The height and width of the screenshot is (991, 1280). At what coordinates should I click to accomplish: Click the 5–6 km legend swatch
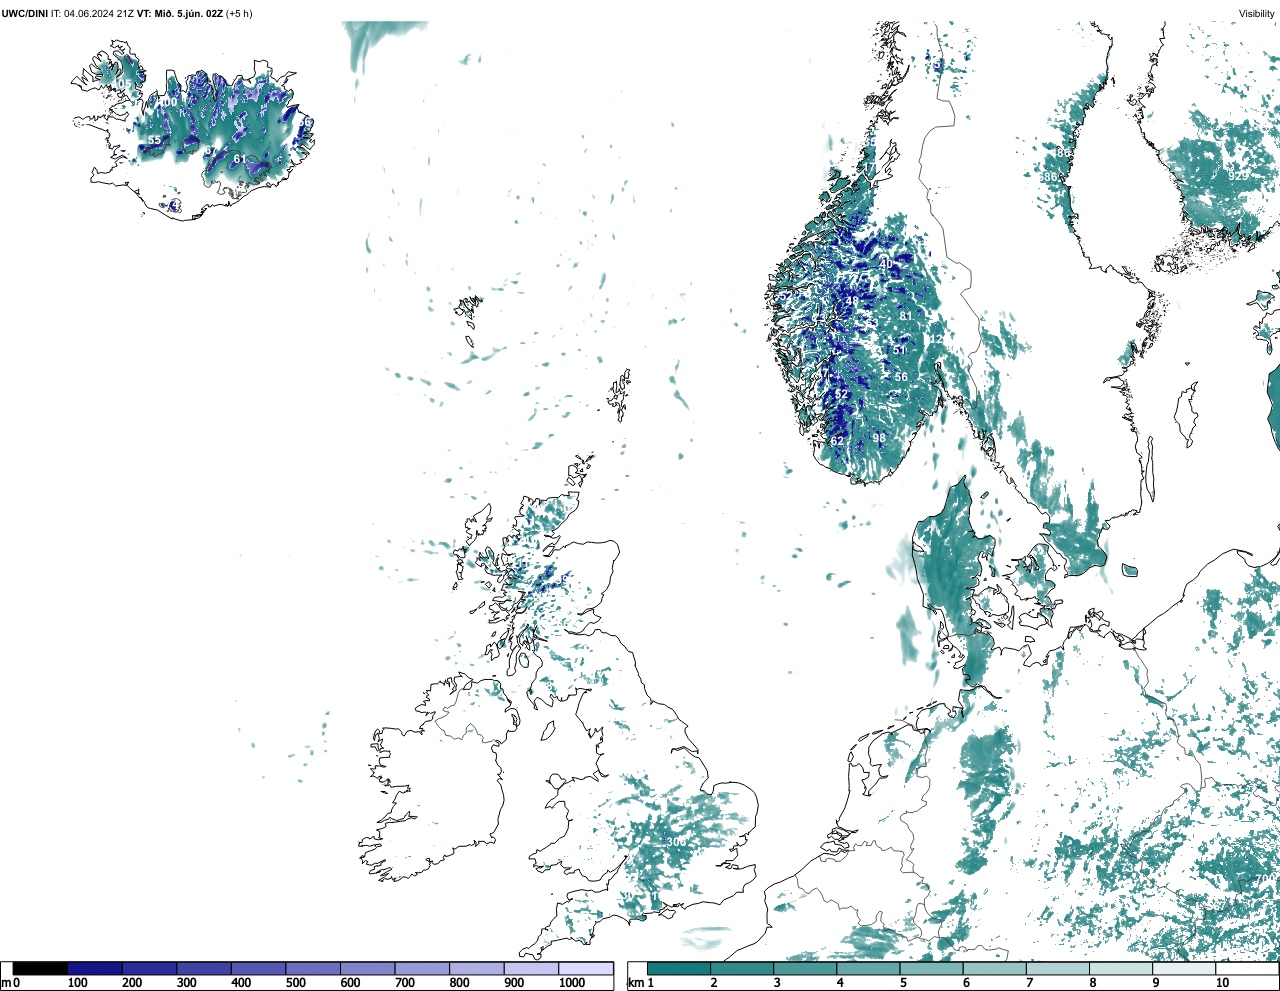coord(932,968)
